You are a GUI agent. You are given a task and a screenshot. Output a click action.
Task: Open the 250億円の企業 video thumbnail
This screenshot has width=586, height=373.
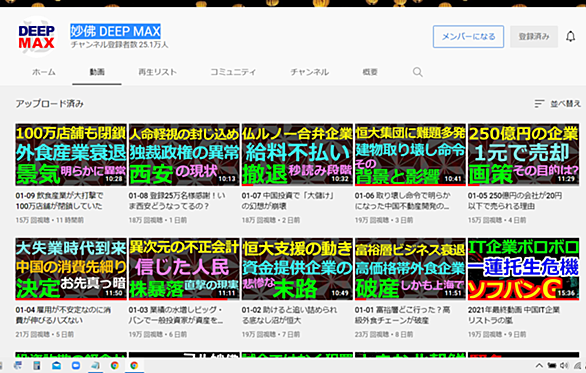(523, 155)
